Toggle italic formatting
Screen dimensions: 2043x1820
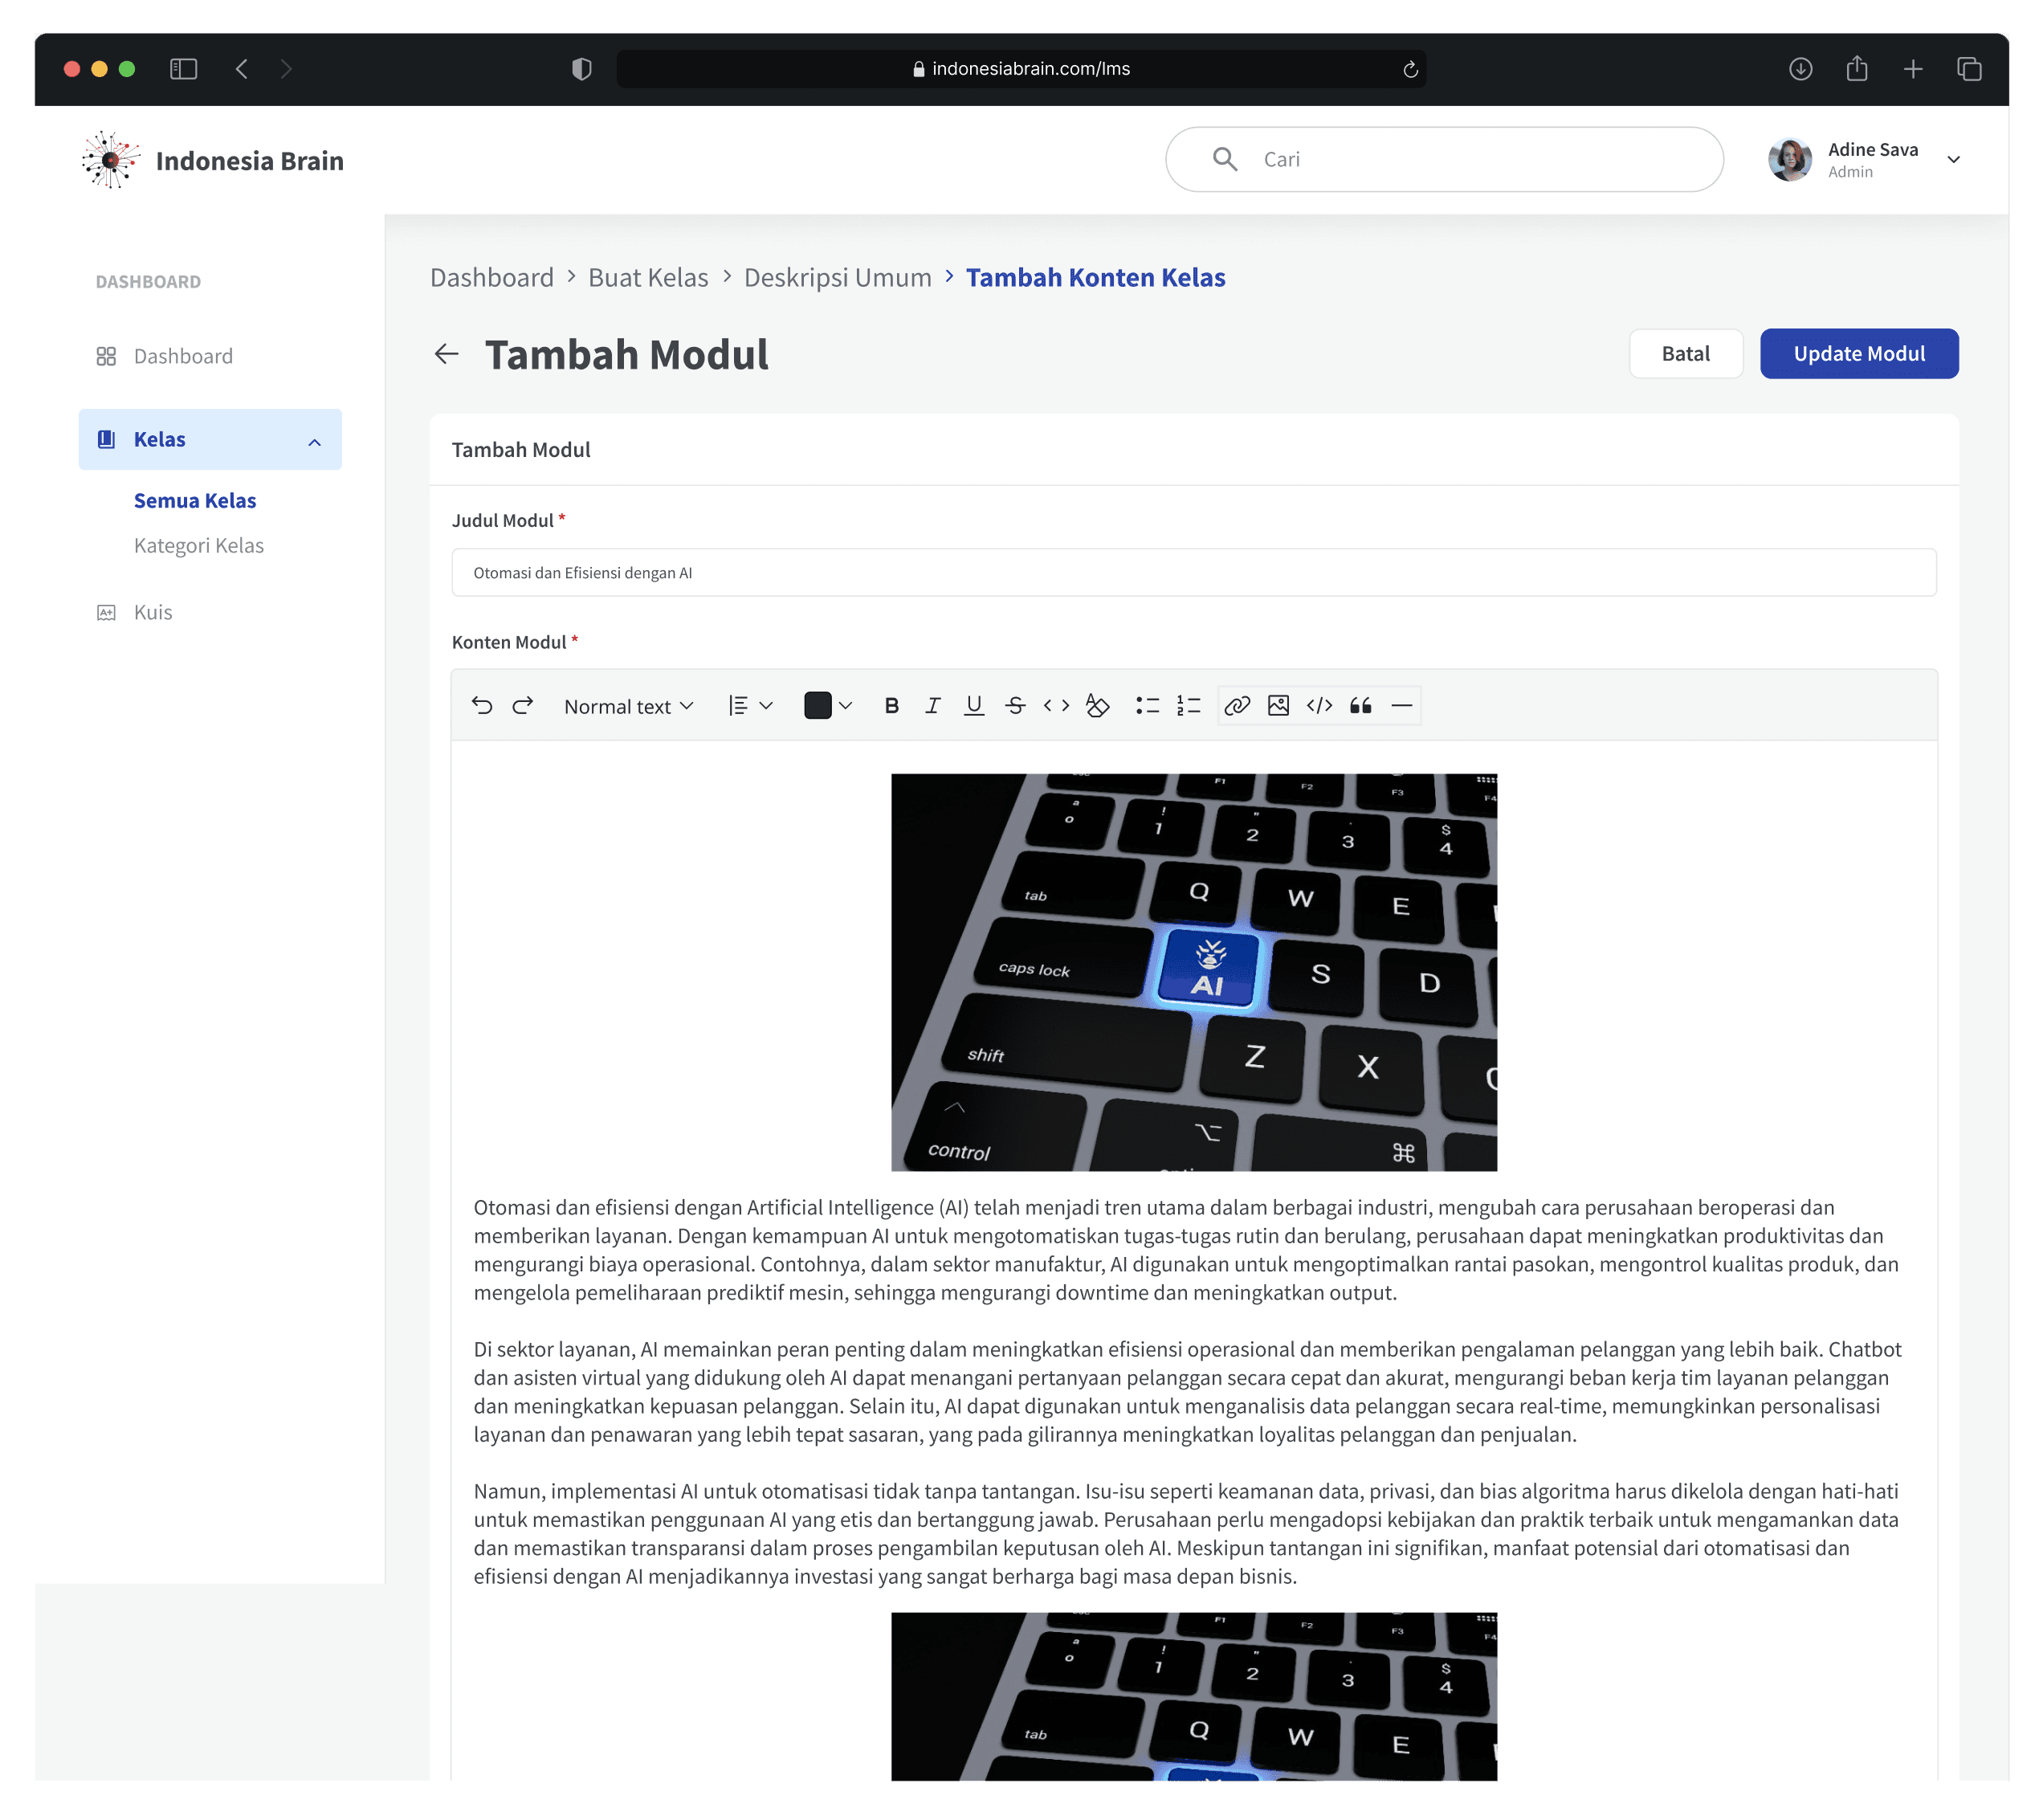[x=932, y=706]
